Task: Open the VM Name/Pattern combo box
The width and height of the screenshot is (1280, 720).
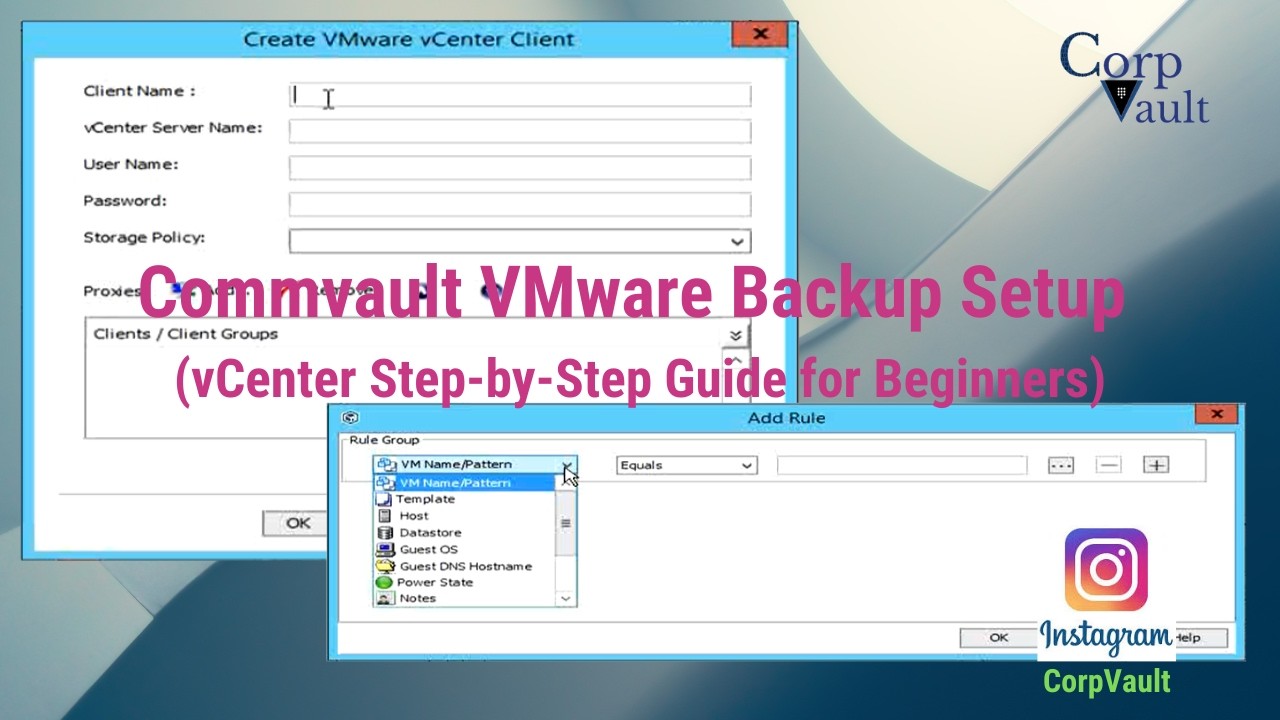Action: click(x=474, y=465)
